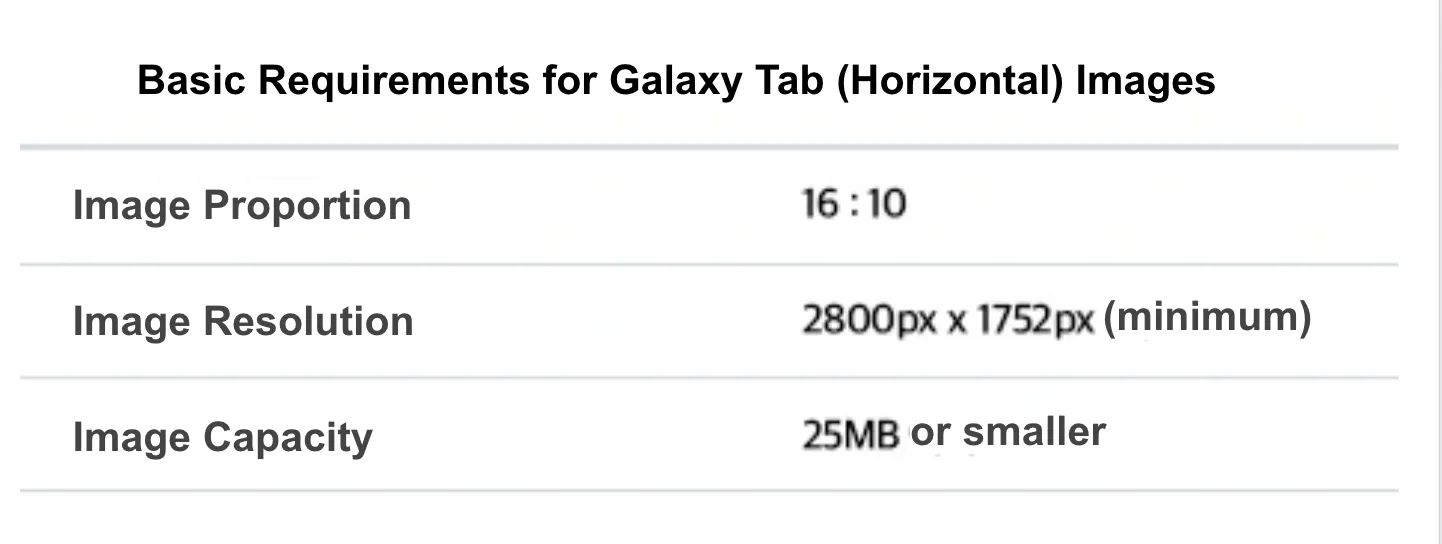
Task: Click the "or smaller" text
Action: (1008, 432)
